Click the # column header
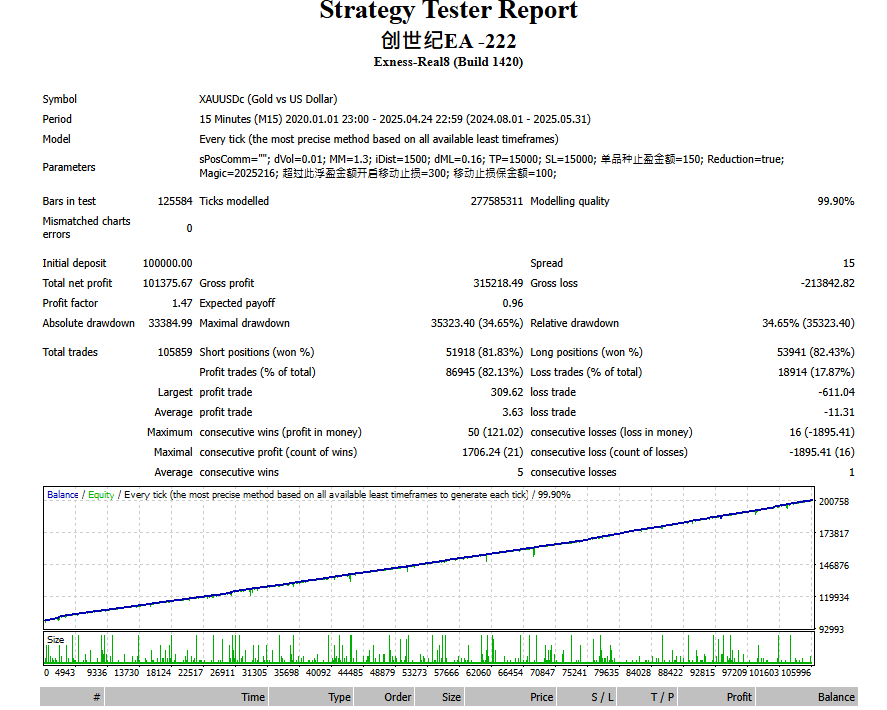This screenshot has width=887, height=710. pyautogui.click(x=72, y=697)
